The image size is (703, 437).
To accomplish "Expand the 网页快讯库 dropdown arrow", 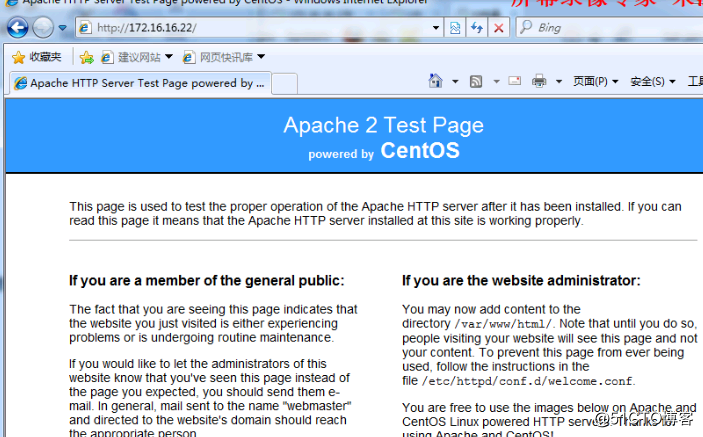I will coord(261,57).
